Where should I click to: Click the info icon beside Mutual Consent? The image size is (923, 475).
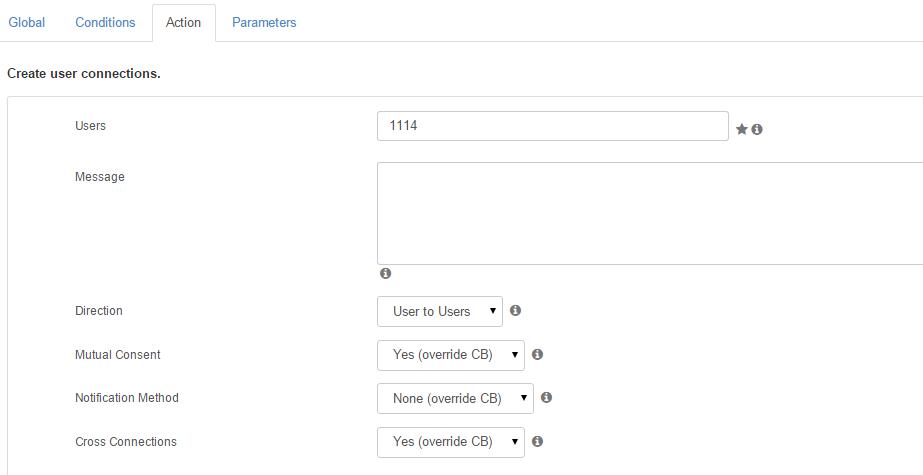[537, 354]
